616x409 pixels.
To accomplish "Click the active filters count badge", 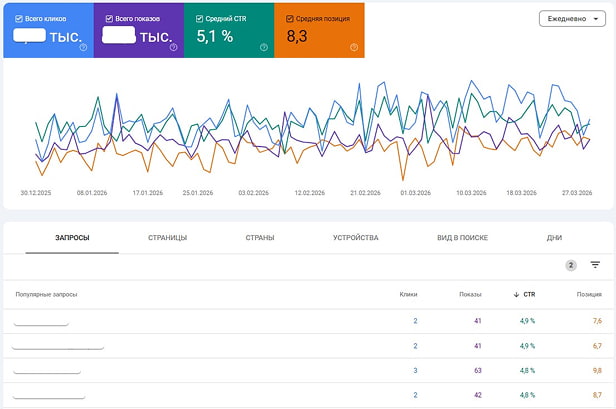I will point(571,265).
